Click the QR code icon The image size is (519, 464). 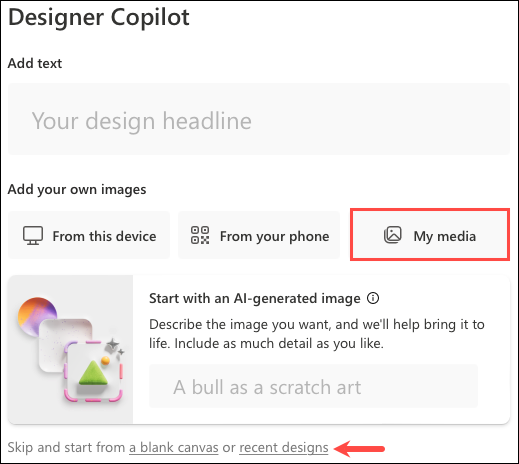(200, 235)
